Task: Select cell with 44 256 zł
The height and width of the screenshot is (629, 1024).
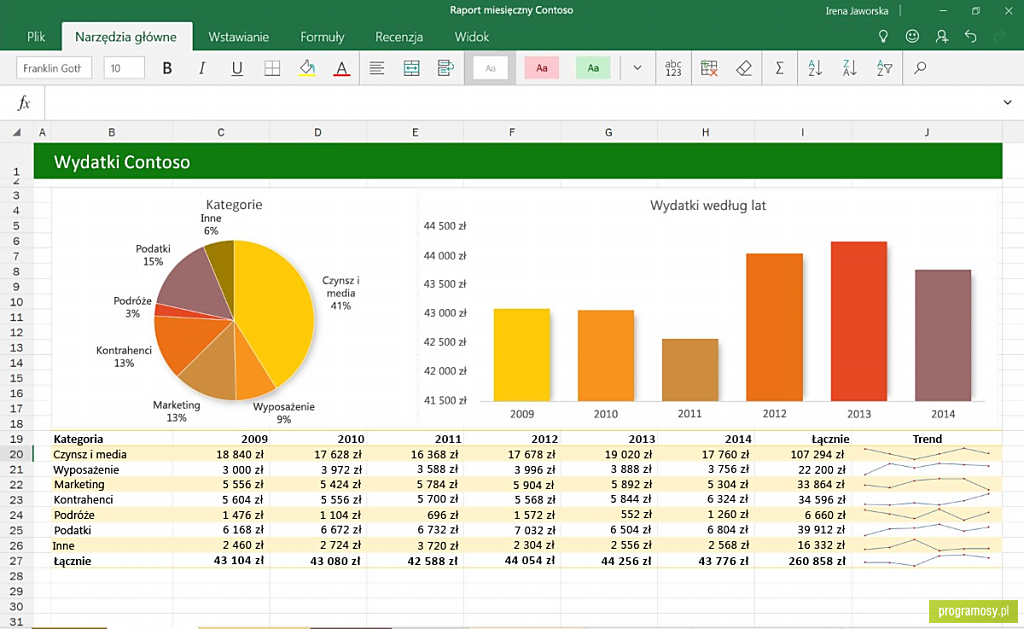Action: (x=609, y=560)
